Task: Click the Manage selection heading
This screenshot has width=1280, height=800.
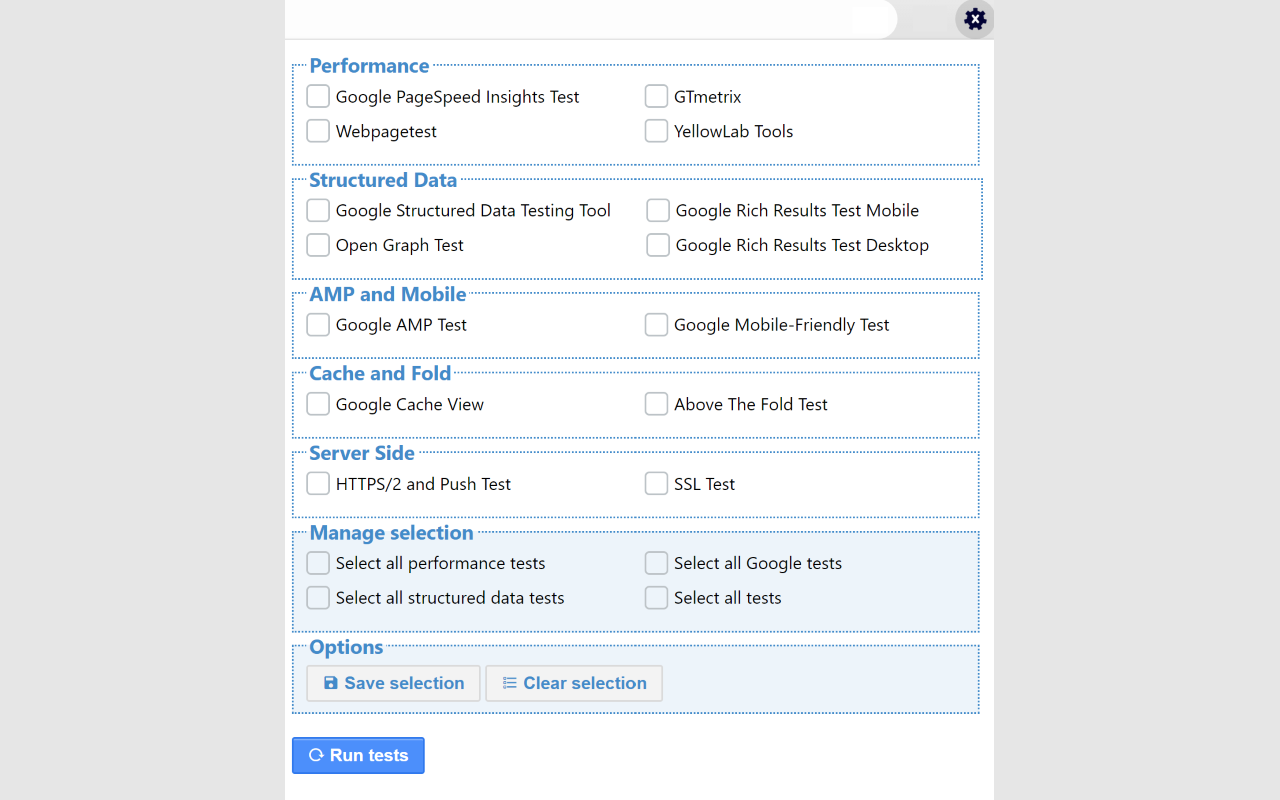Action: (391, 533)
